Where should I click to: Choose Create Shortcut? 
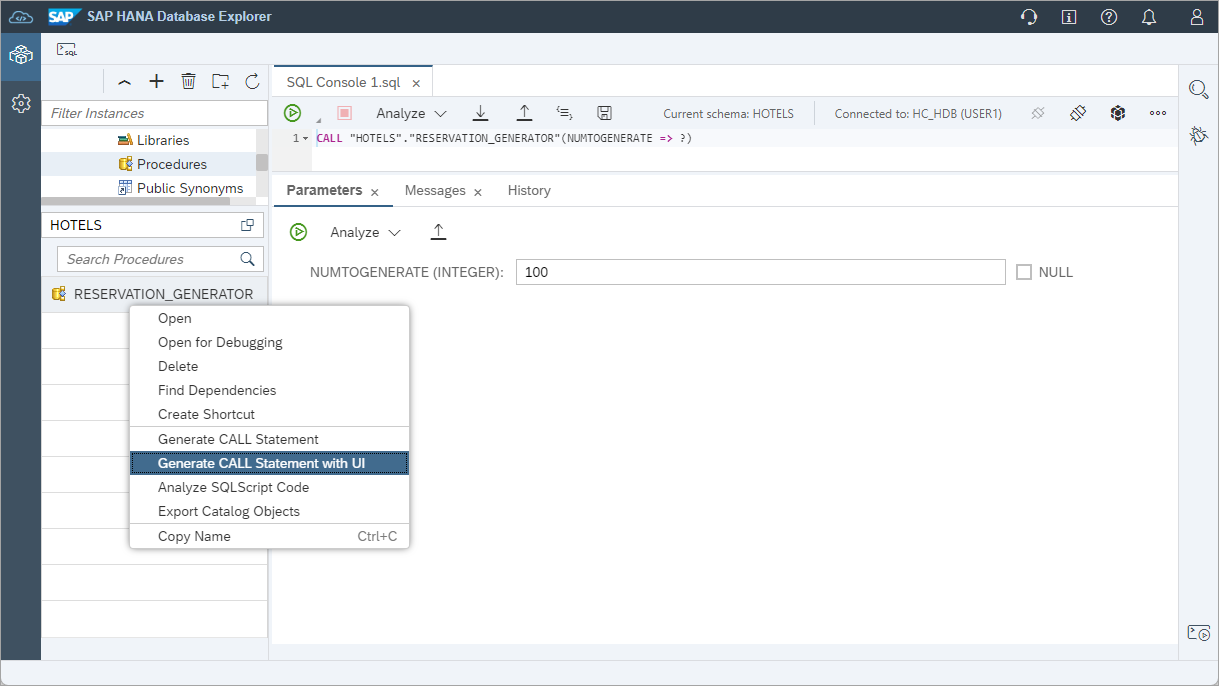pos(269,414)
